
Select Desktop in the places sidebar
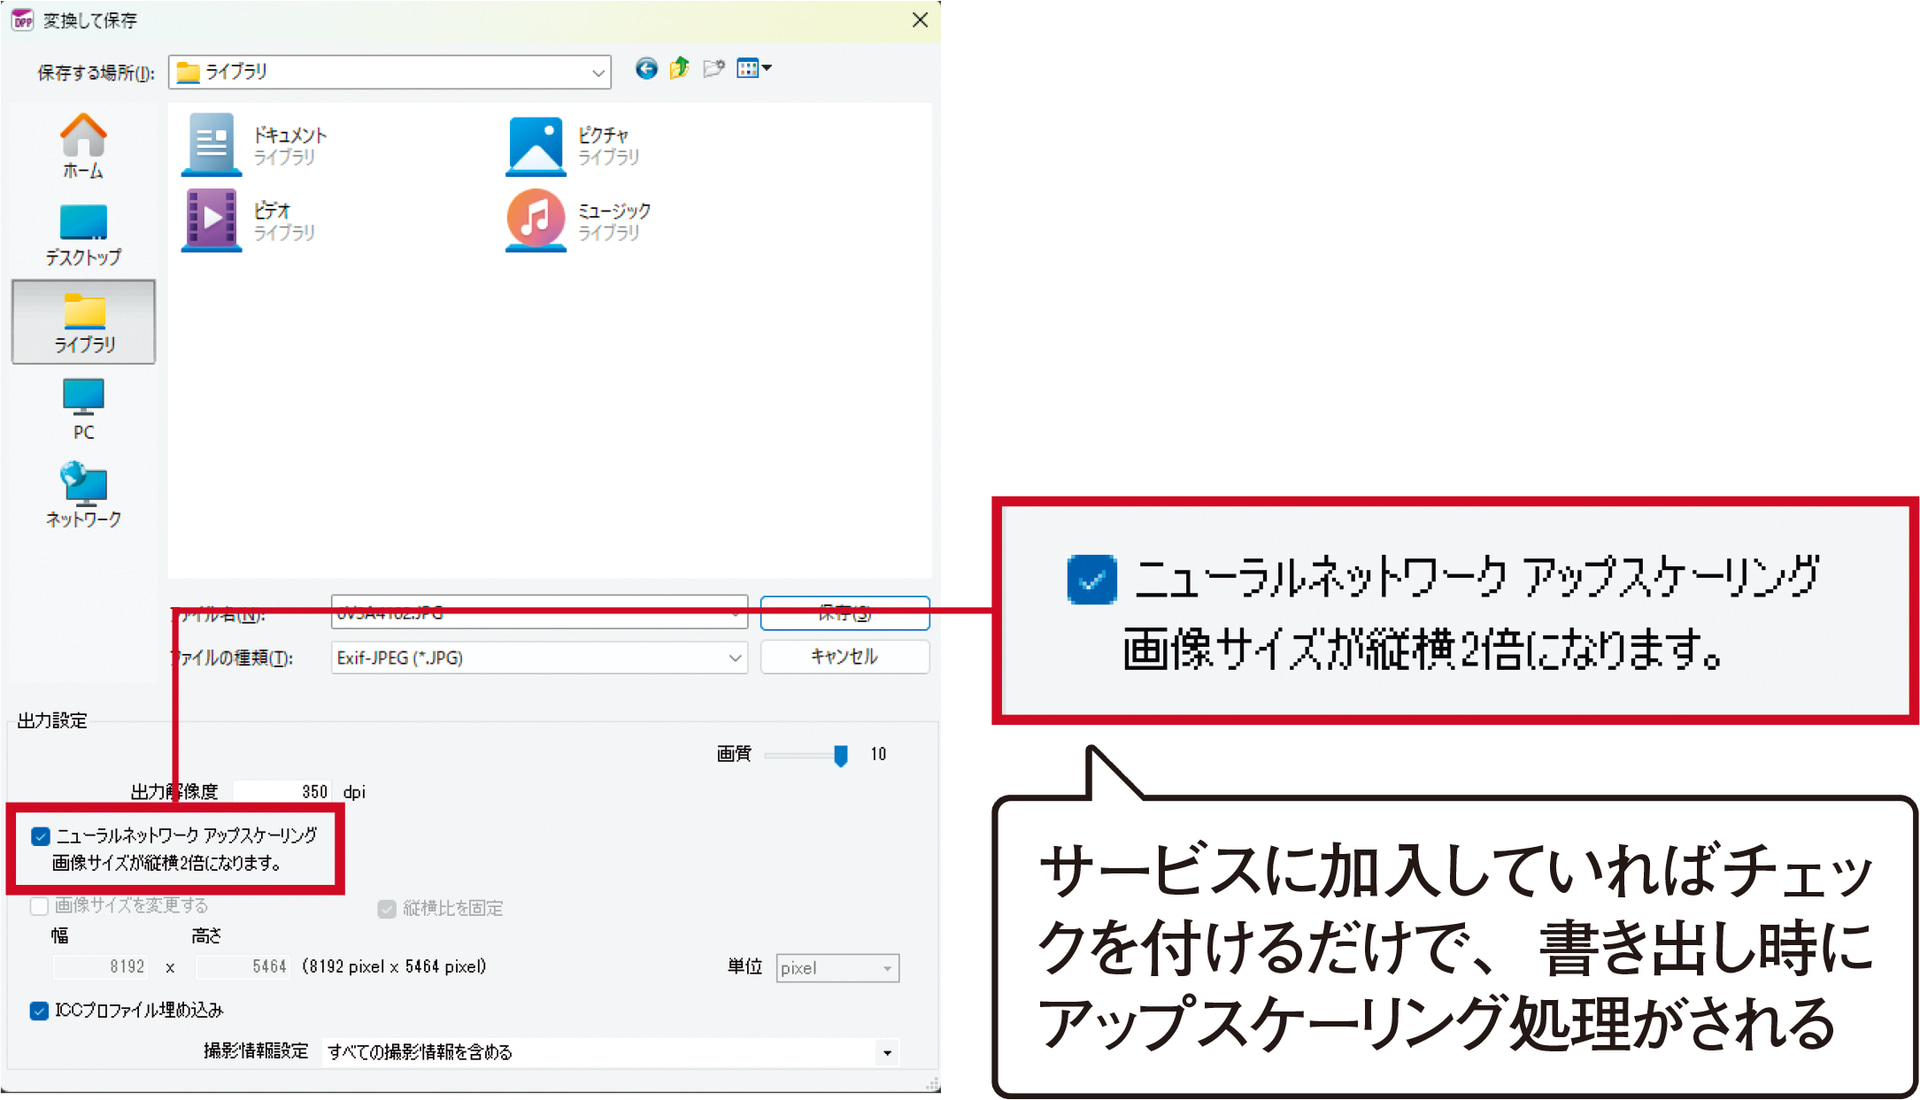coord(83,234)
